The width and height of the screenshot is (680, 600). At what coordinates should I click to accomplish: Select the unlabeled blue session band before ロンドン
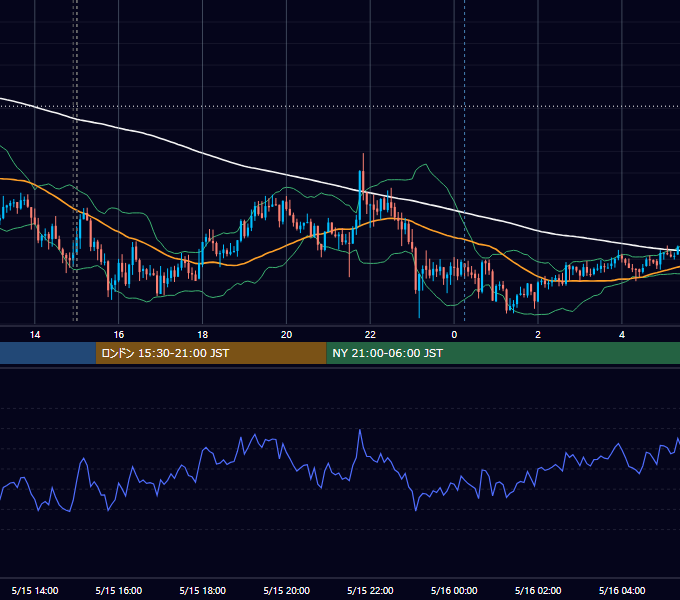click(x=48, y=353)
